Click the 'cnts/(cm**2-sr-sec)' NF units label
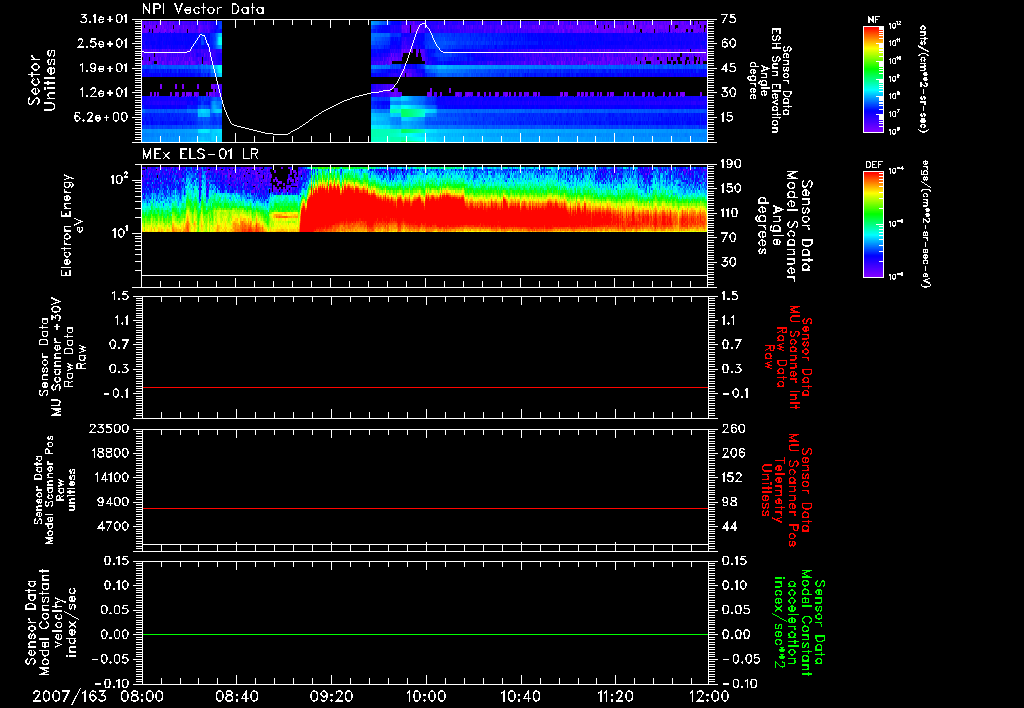1024x708 pixels. 923,79
